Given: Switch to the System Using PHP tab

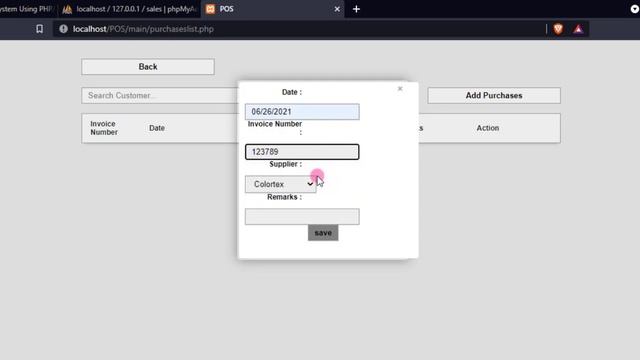Looking at the screenshot, I should [x=27, y=9].
